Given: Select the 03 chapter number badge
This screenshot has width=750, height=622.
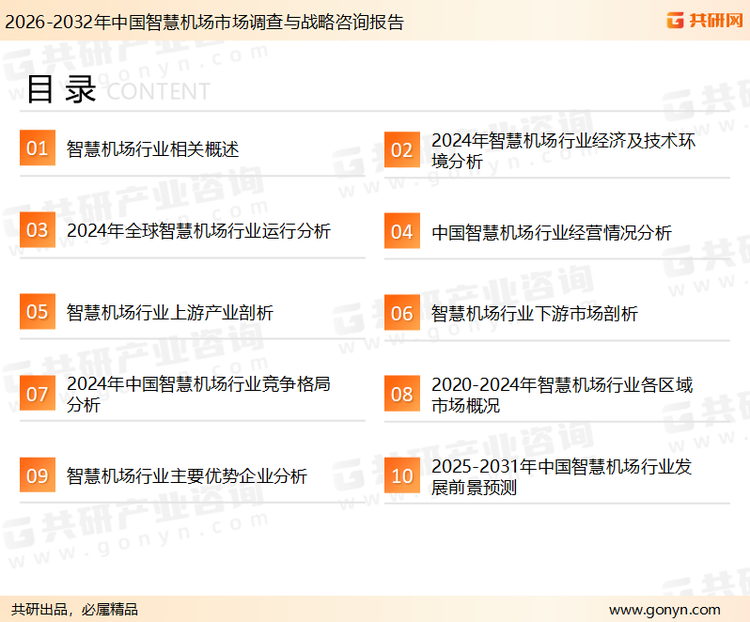Looking at the screenshot, I should pyautogui.click(x=37, y=231).
